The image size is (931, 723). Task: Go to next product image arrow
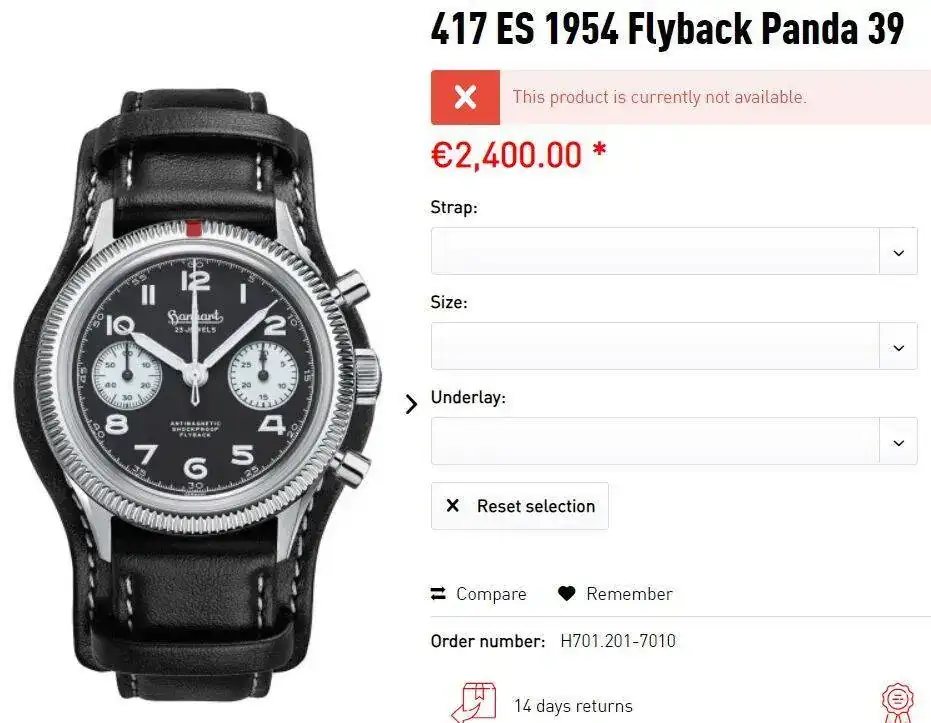[x=411, y=404]
